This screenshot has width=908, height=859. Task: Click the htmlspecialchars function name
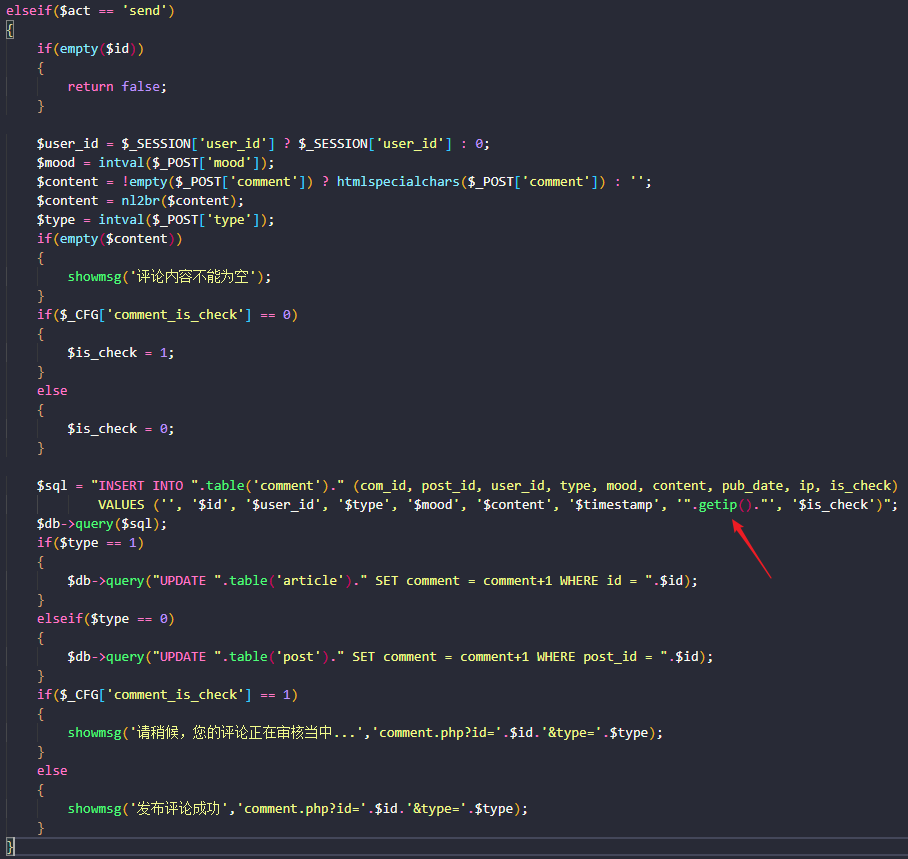[x=398, y=182]
